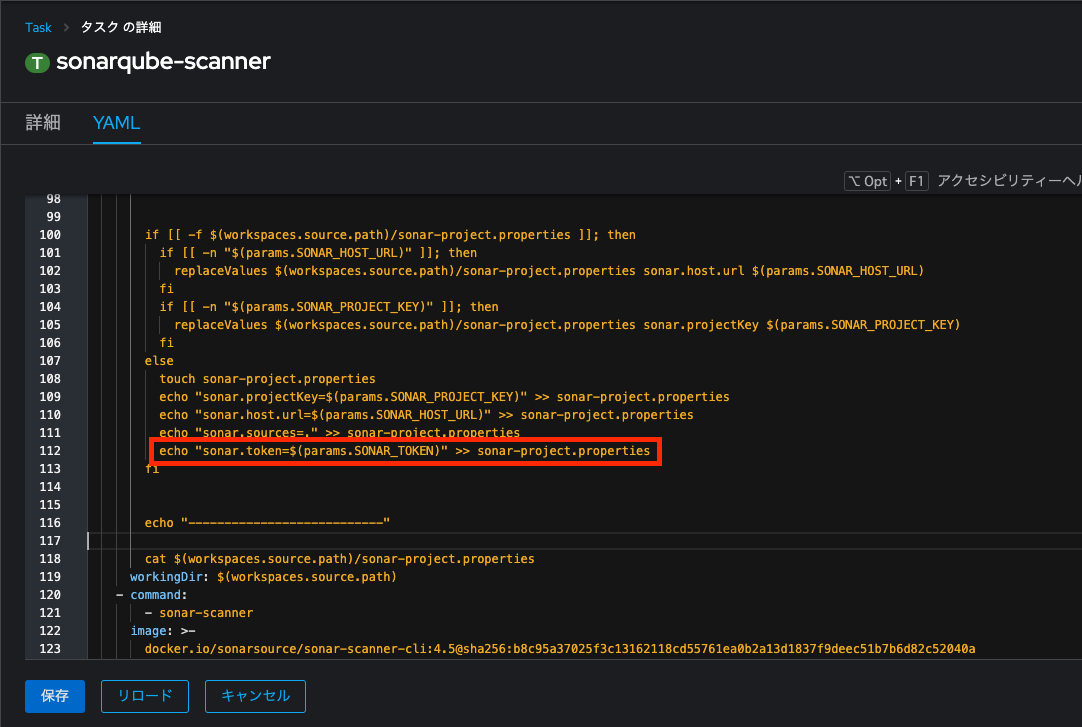Click the replaceValues sonar.host.url line 102
The height and width of the screenshot is (727, 1082).
tap(549, 270)
